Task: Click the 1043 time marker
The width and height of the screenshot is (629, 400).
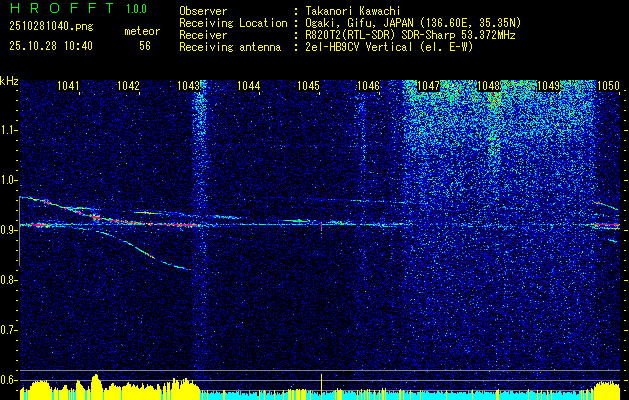Action: [189, 85]
